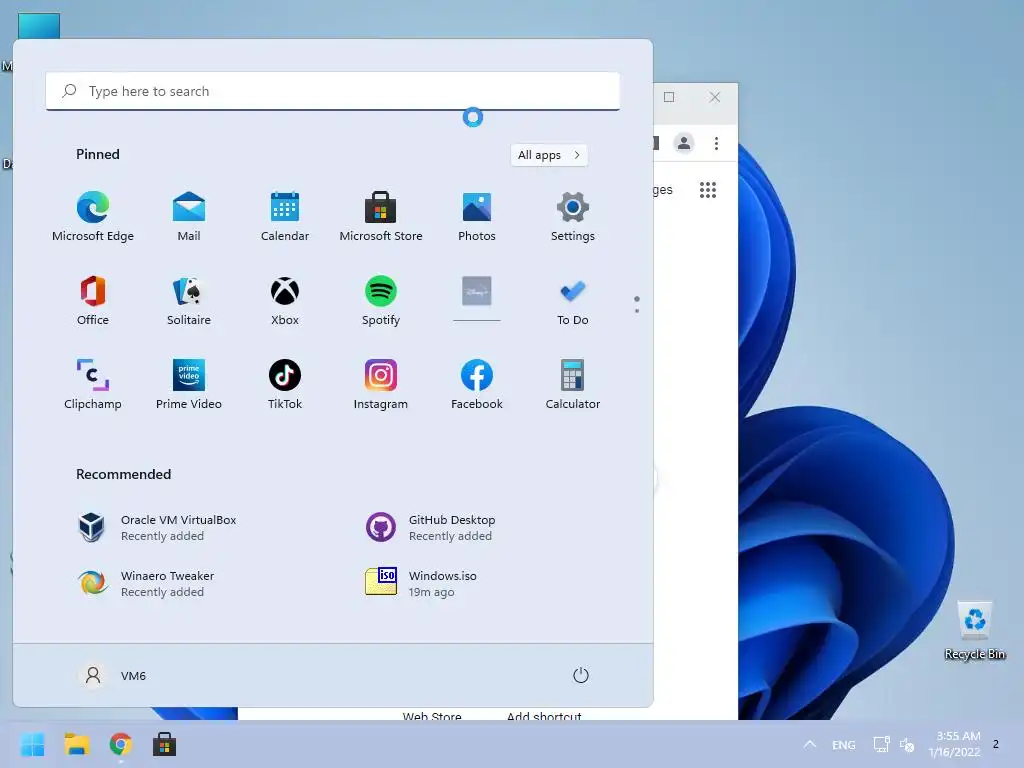Open the To Do app

pos(573,300)
